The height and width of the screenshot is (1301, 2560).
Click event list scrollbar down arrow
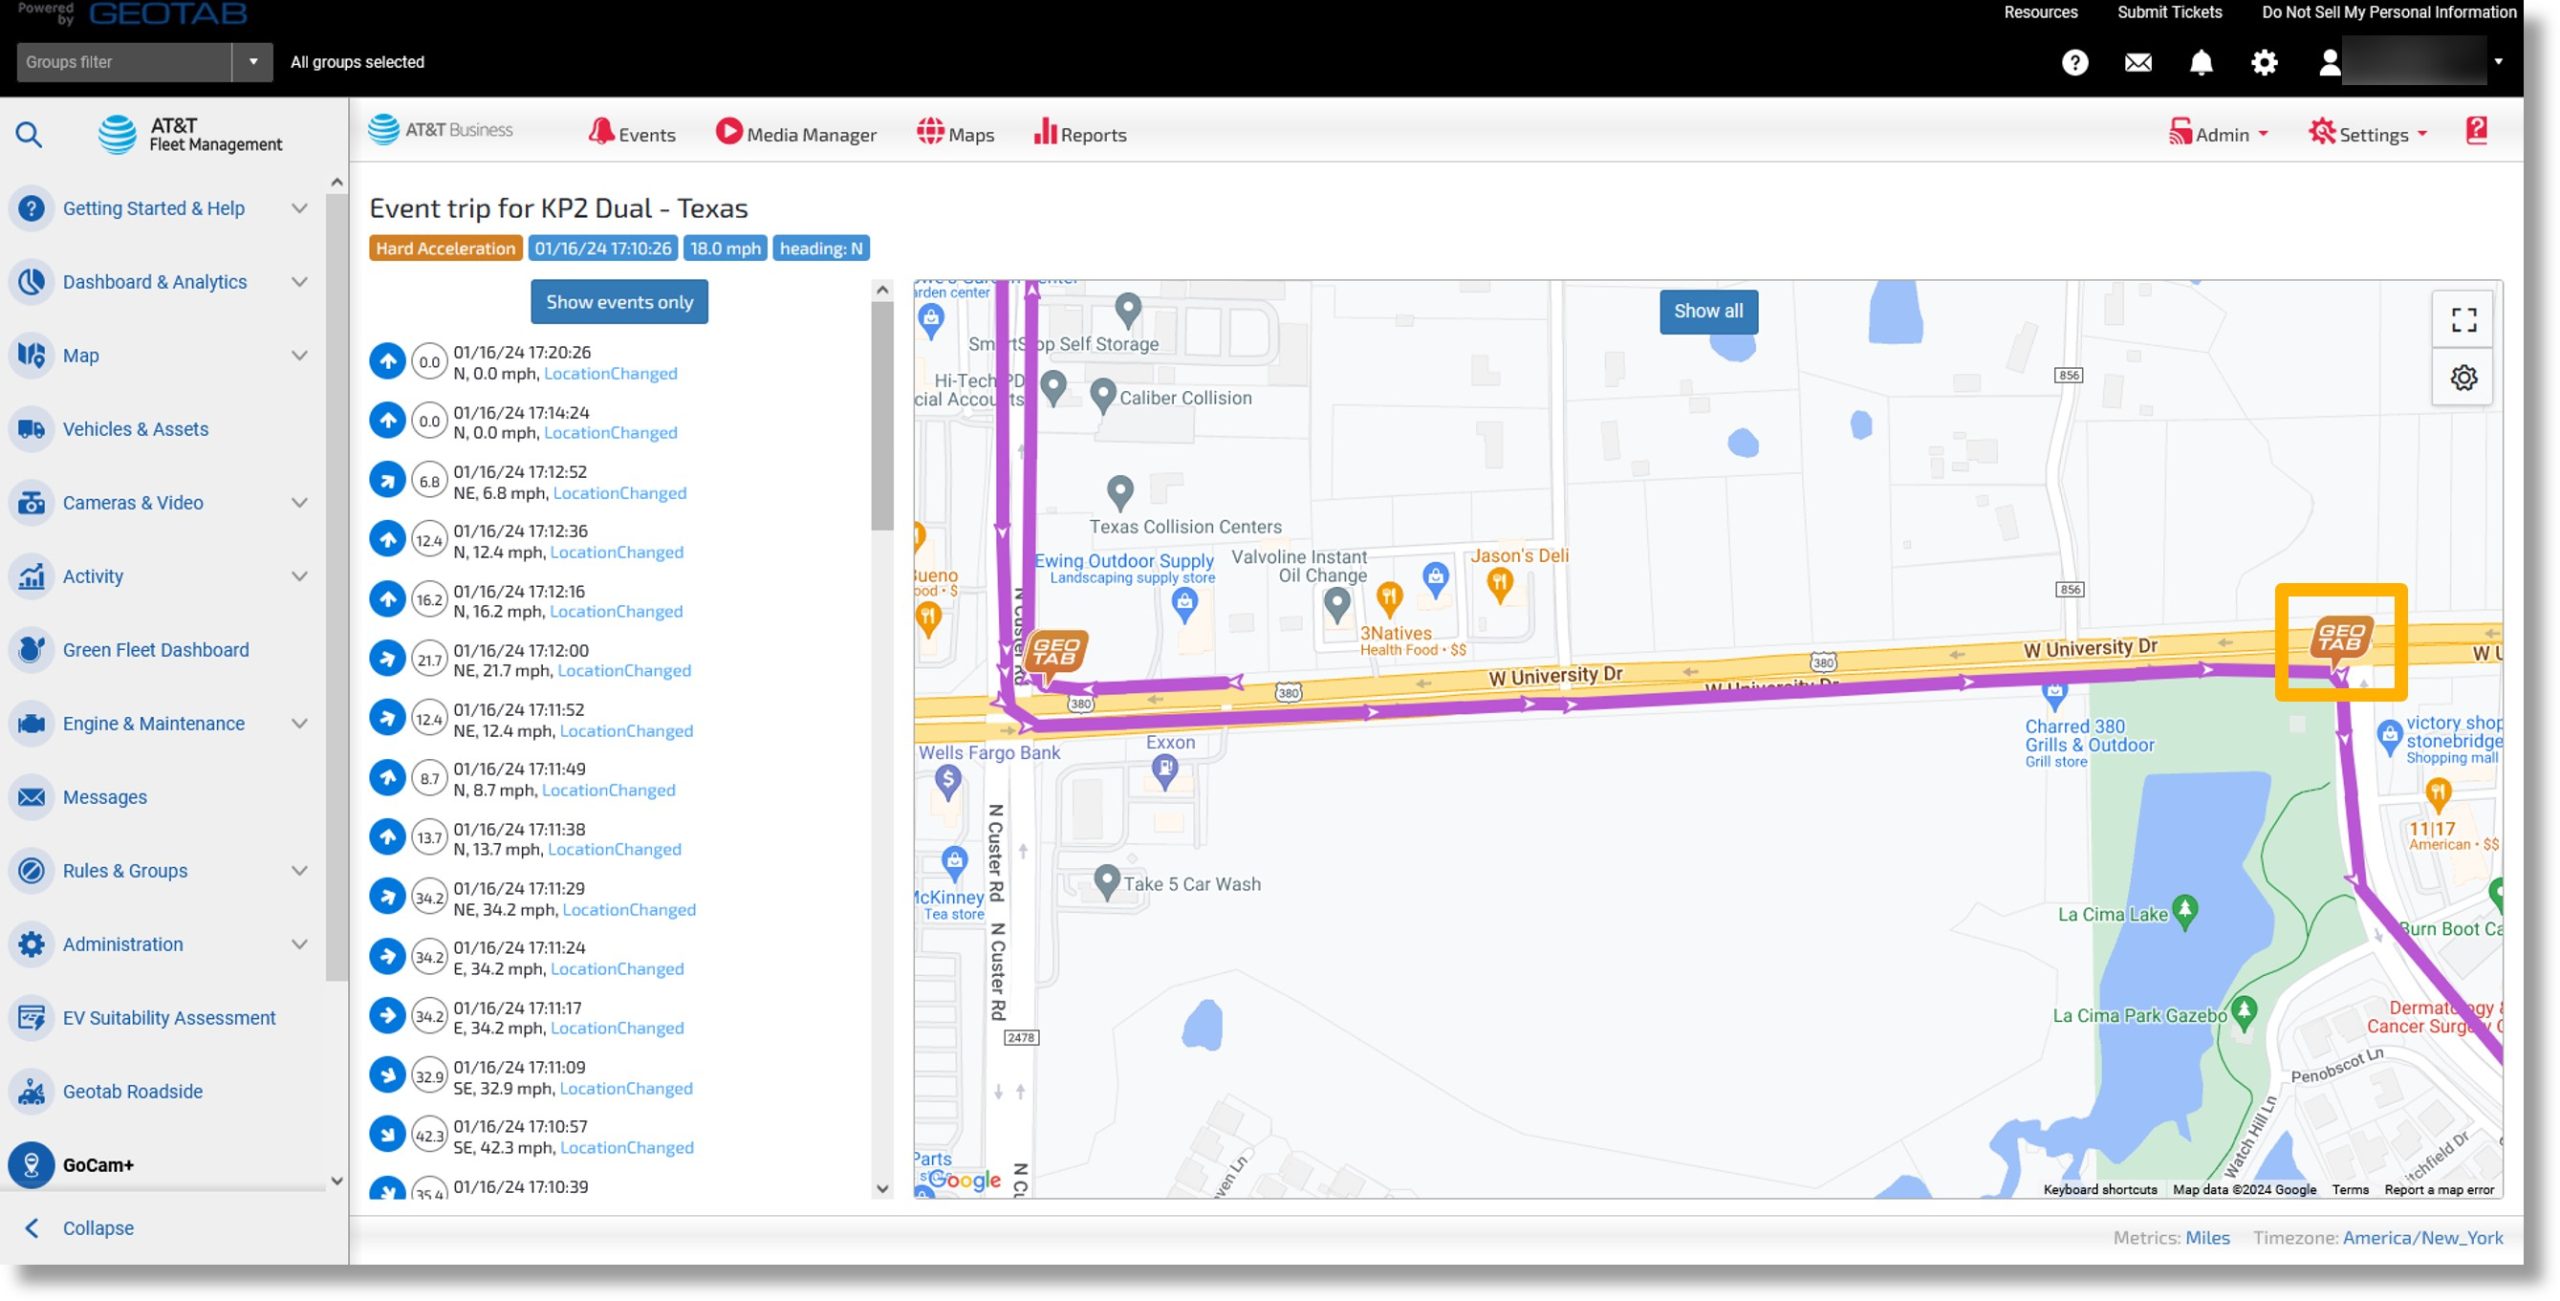882,1188
